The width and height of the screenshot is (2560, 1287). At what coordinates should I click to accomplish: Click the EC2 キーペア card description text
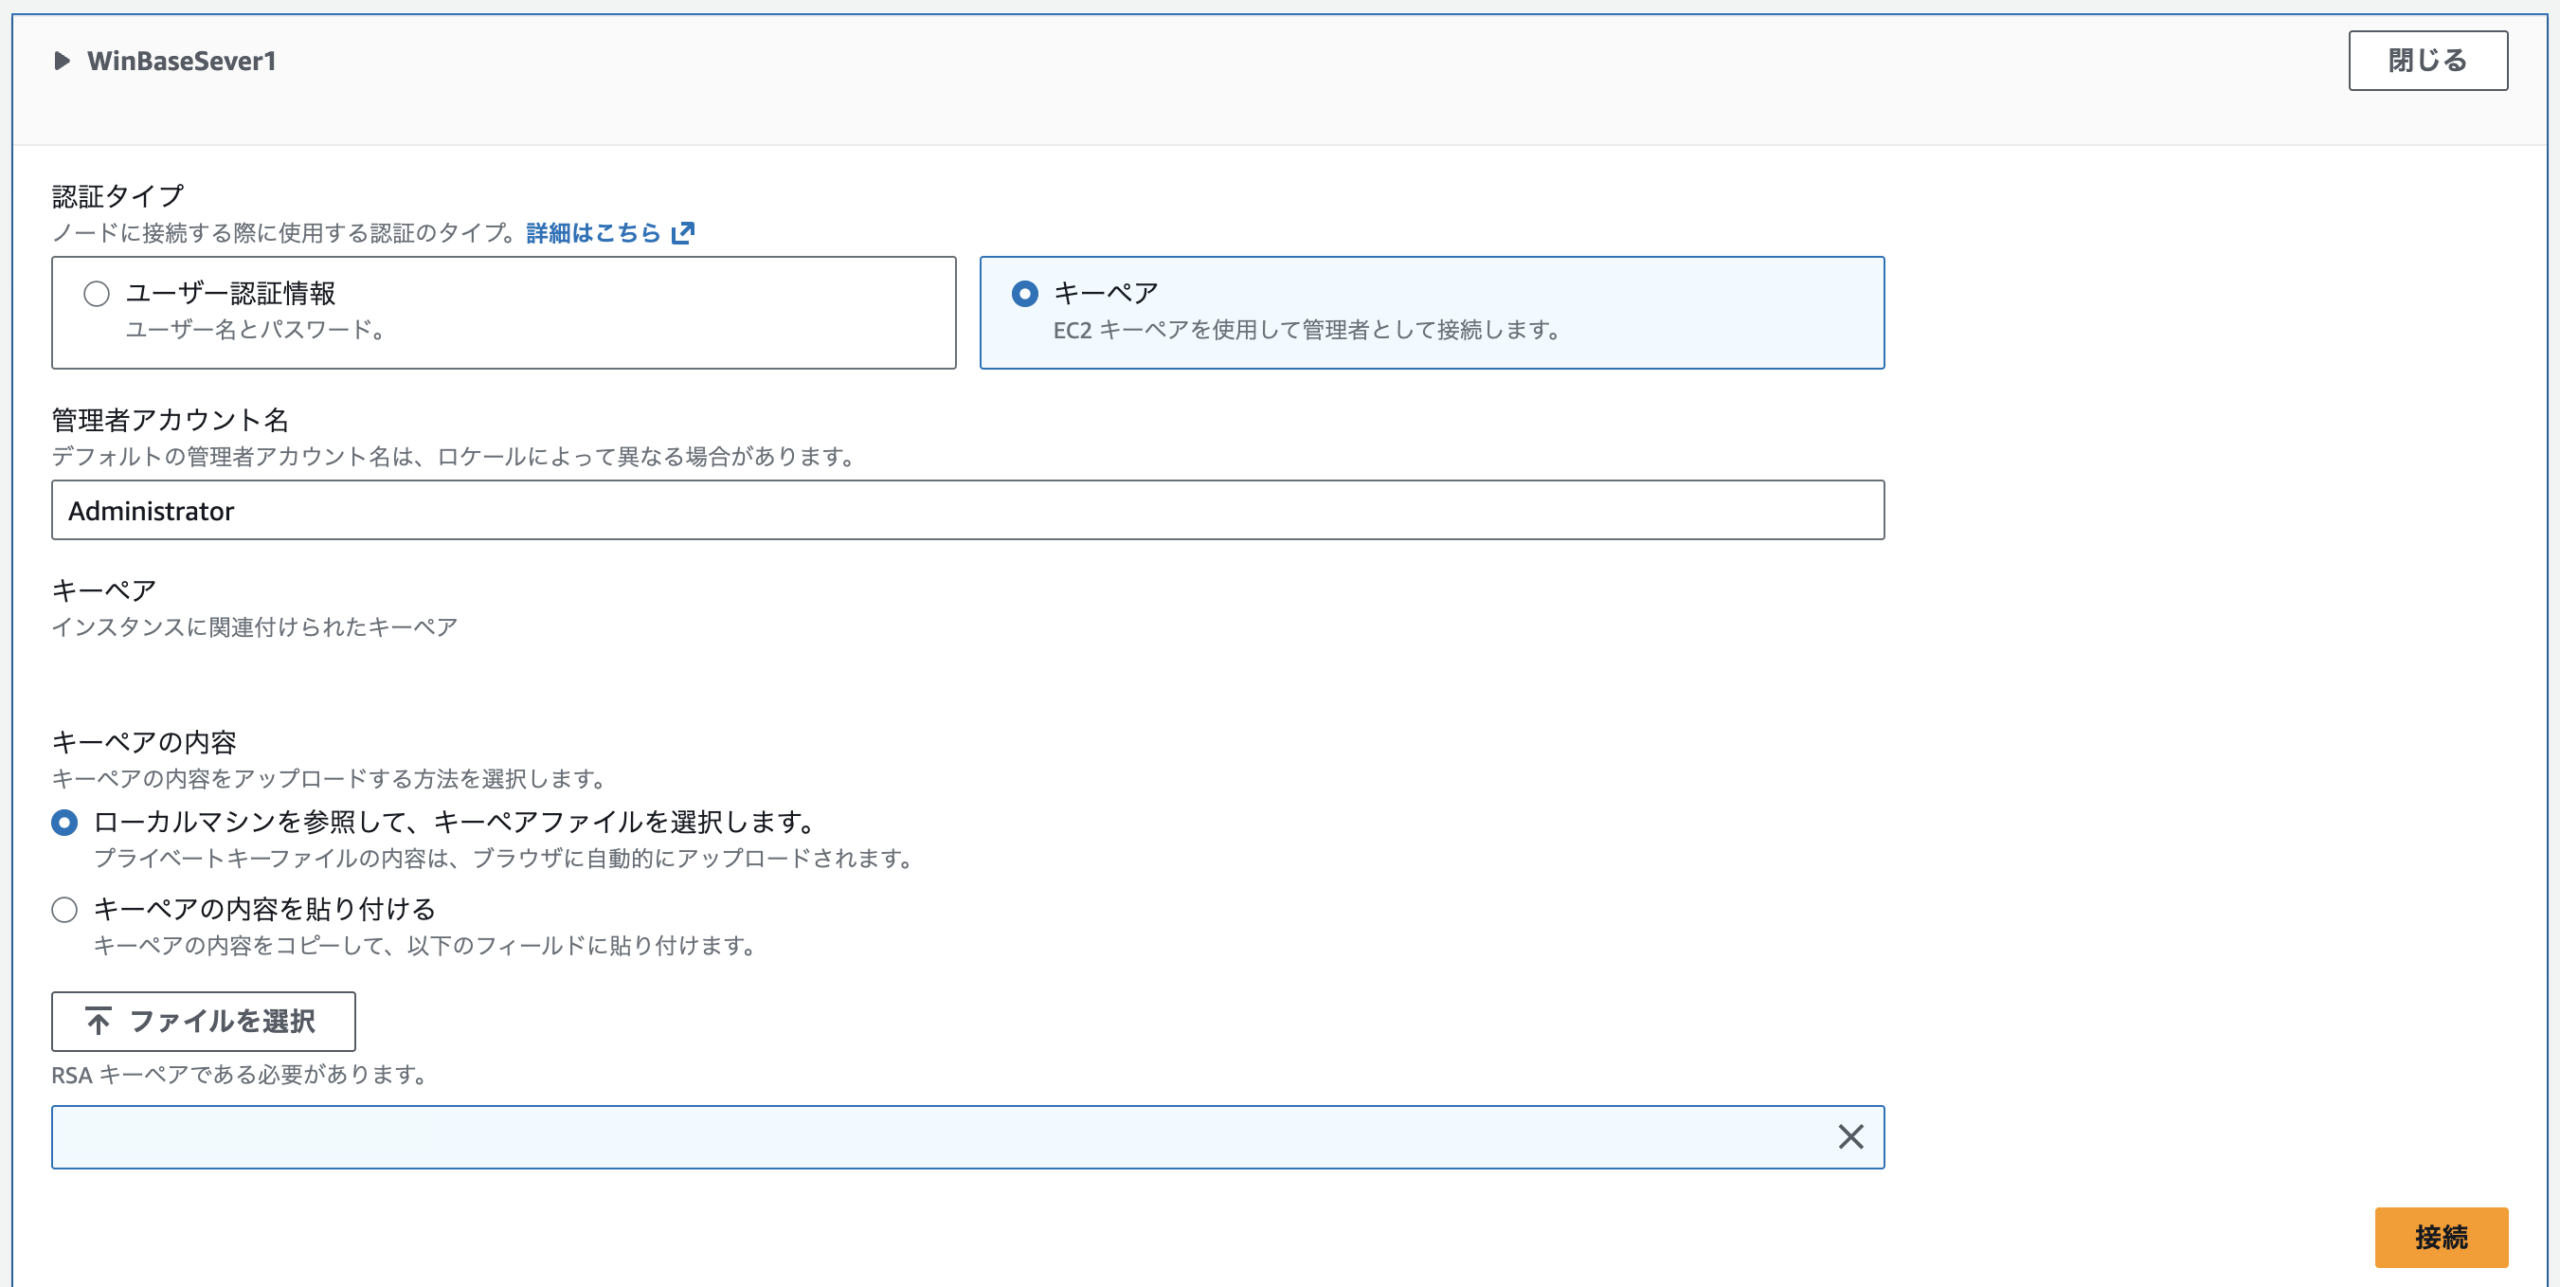click(x=1306, y=330)
